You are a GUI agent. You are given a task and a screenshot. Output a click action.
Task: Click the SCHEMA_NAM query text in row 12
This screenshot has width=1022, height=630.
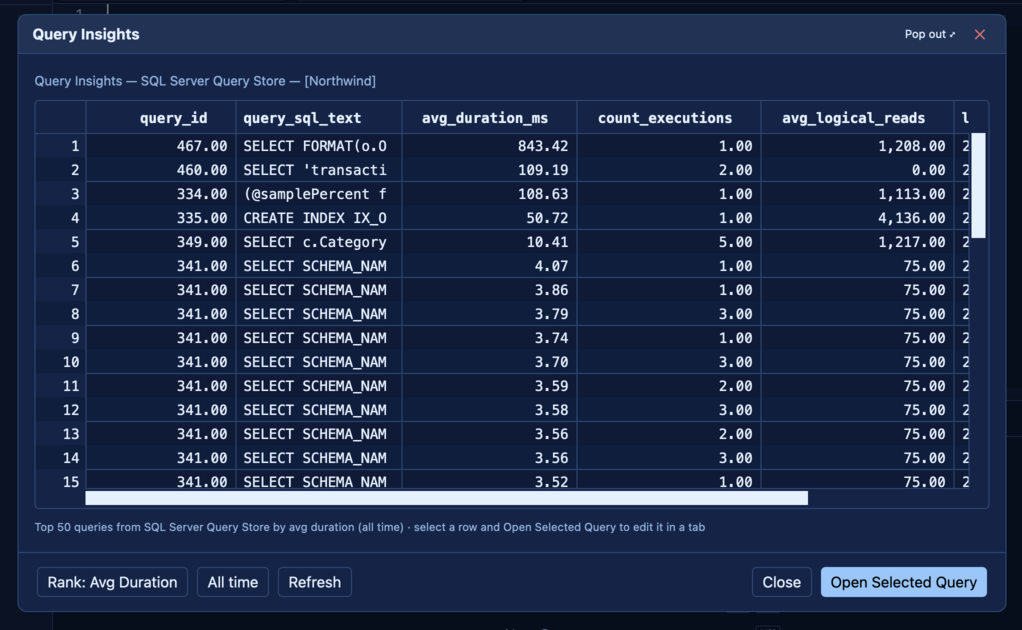(319, 410)
